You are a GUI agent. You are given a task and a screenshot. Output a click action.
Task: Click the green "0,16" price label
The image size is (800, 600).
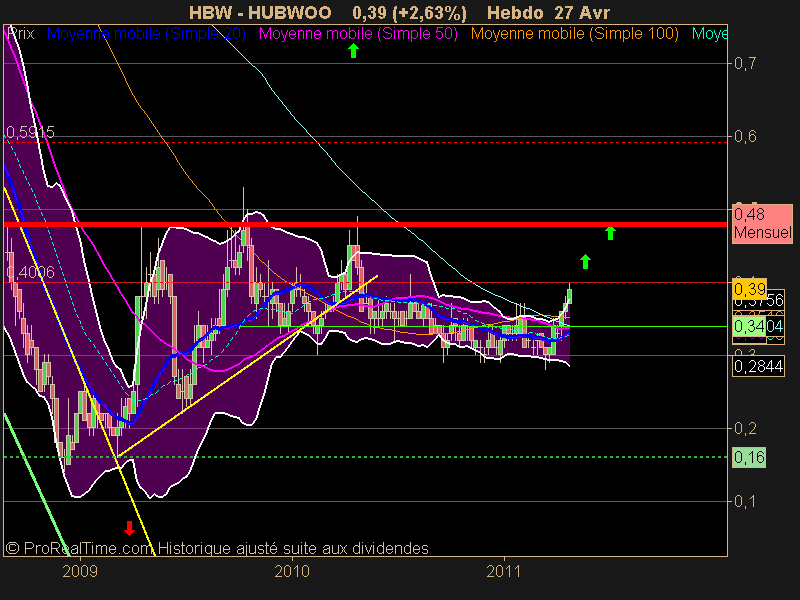pos(749,457)
